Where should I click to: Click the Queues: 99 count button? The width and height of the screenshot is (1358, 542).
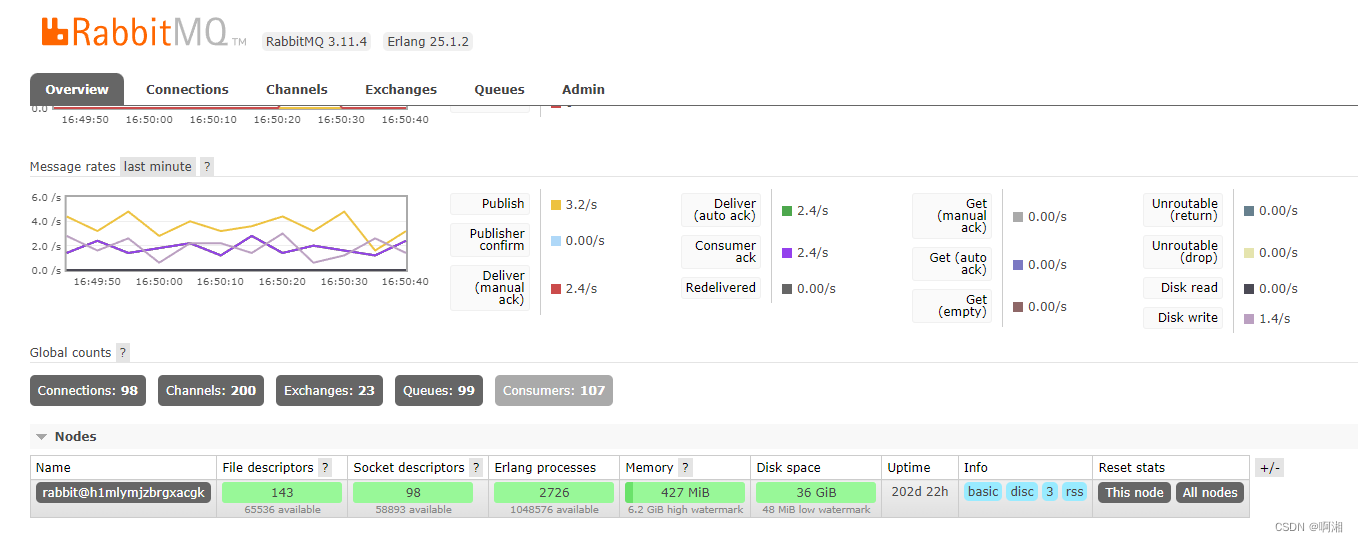439,390
